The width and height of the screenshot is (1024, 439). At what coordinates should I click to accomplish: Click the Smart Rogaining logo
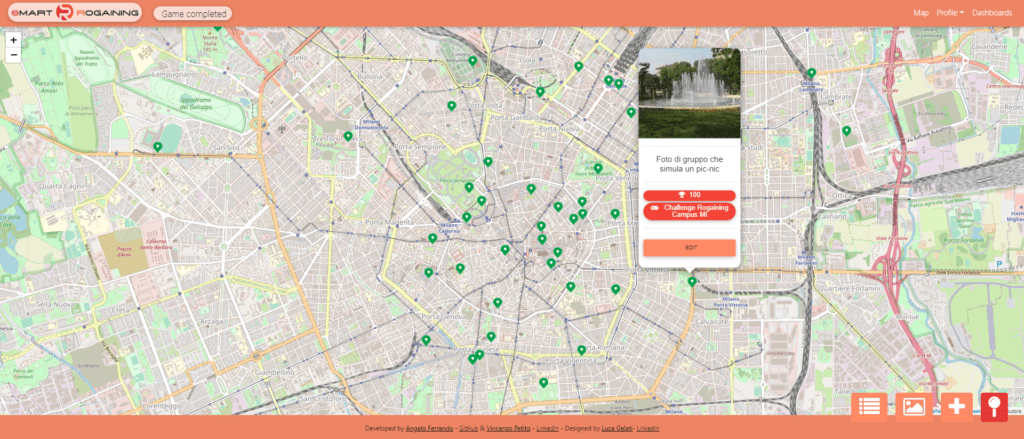[74, 12]
